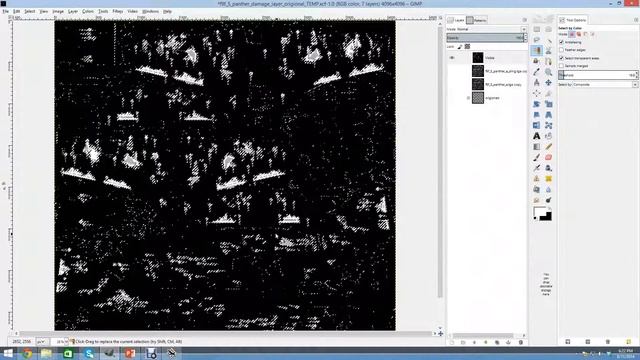The image size is (640, 360).
Task: Click the canvas navigation icon at corner
Action: tap(440, 333)
